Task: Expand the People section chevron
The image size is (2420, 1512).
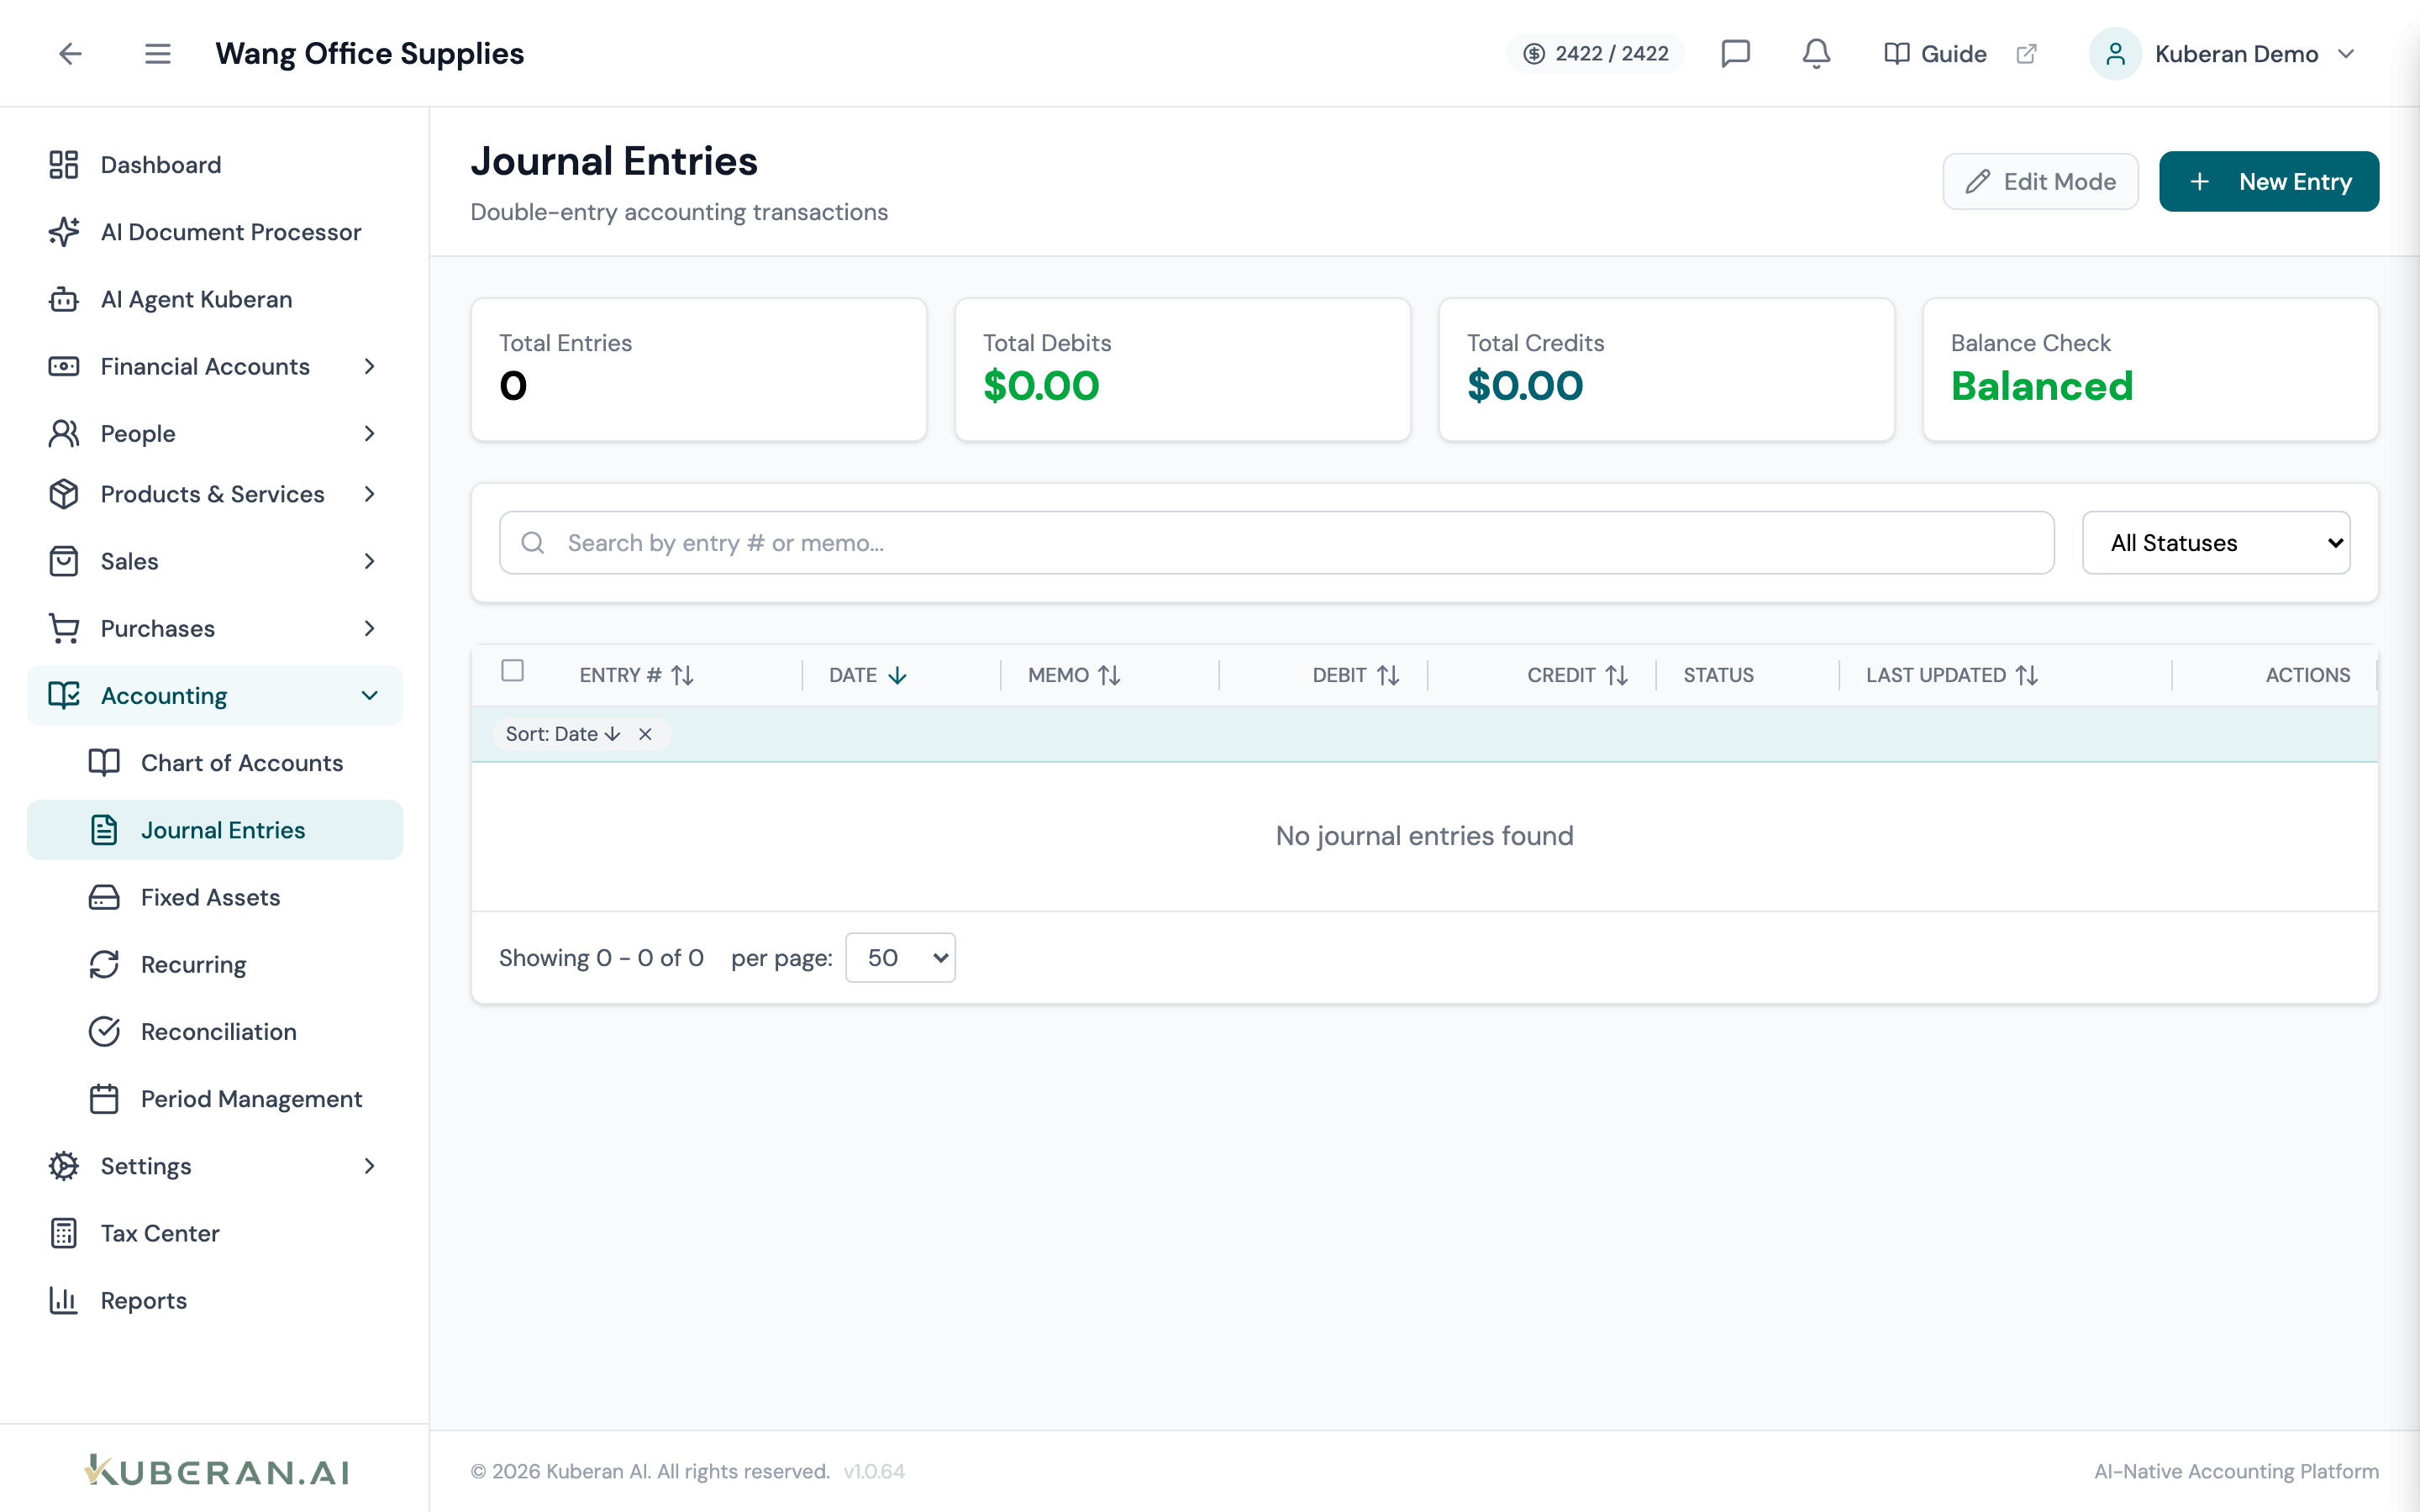Action: click(370, 433)
